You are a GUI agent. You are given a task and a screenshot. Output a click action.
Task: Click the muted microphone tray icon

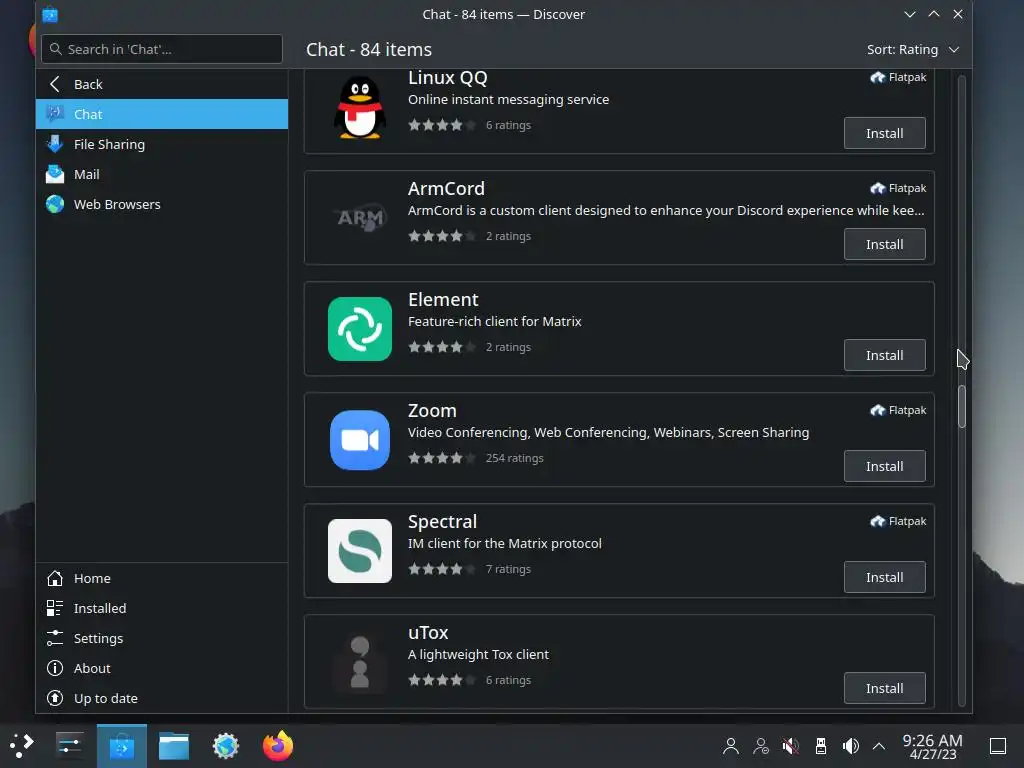[791, 746]
